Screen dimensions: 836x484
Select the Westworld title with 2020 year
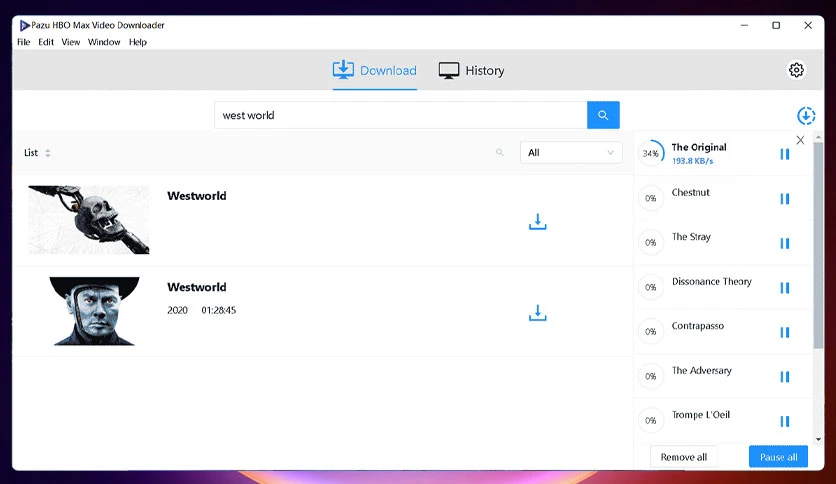[197, 287]
